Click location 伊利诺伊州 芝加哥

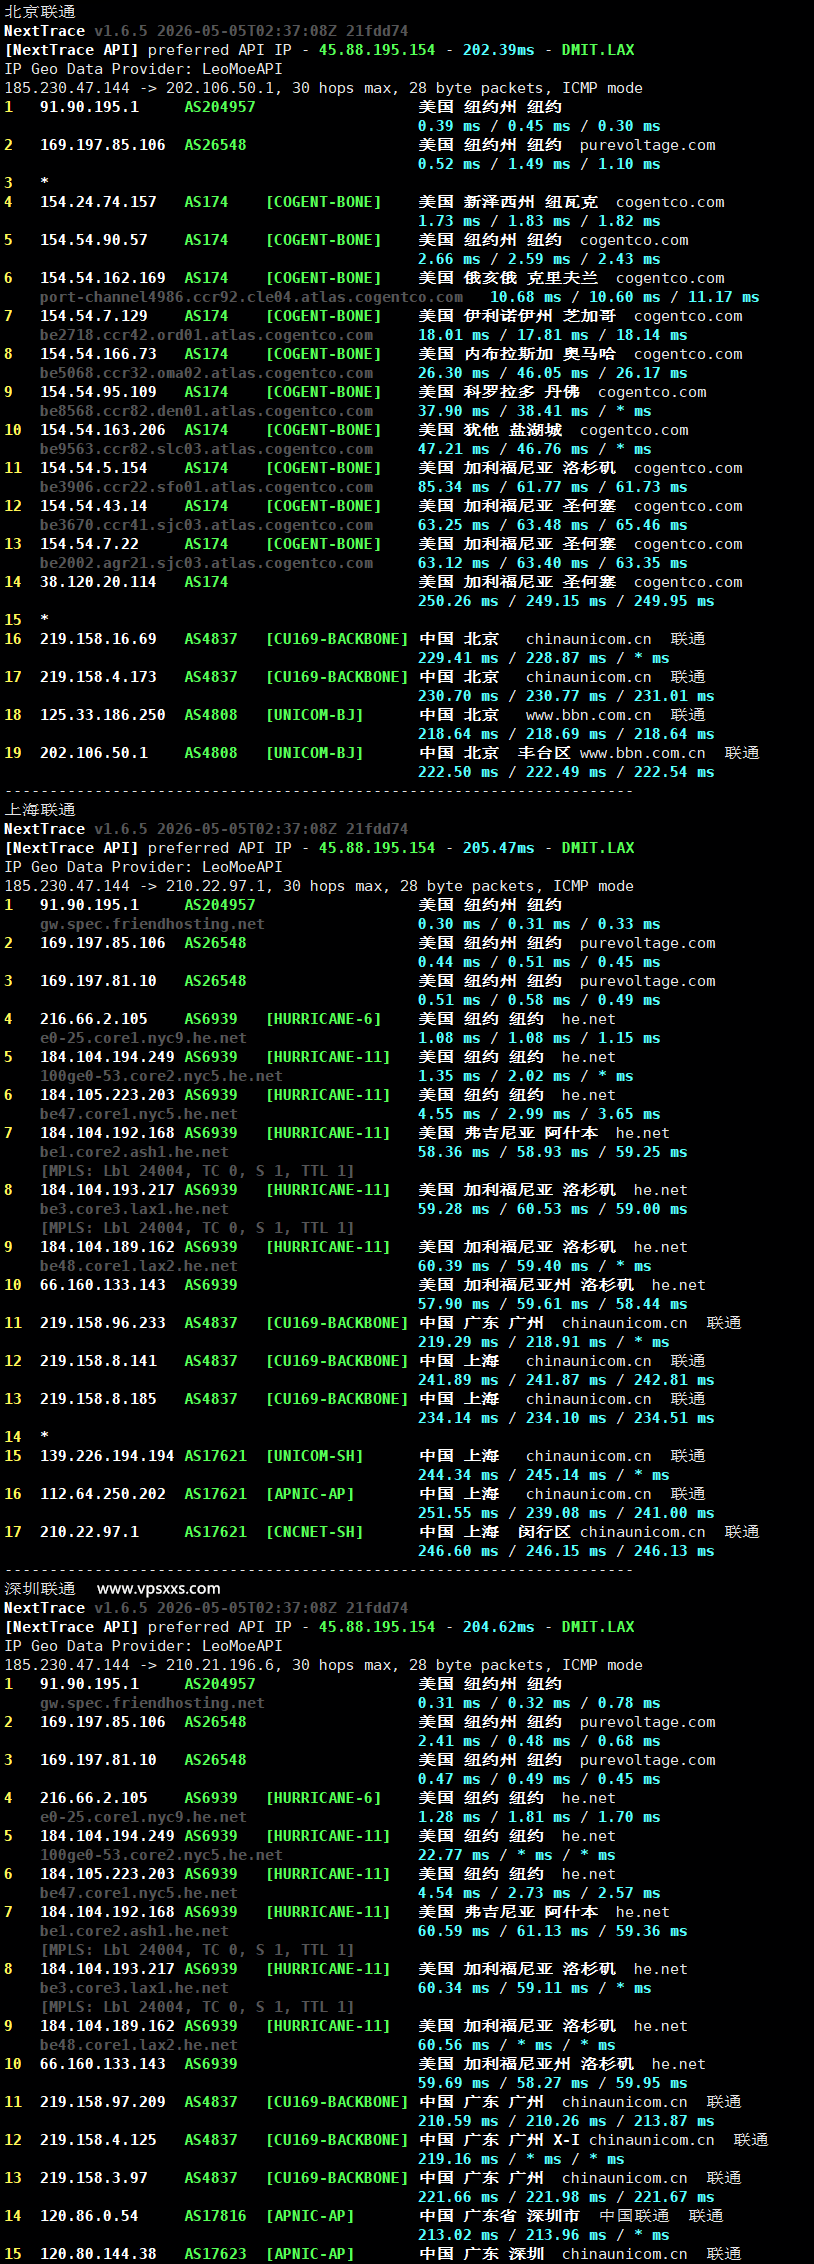point(540,316)
